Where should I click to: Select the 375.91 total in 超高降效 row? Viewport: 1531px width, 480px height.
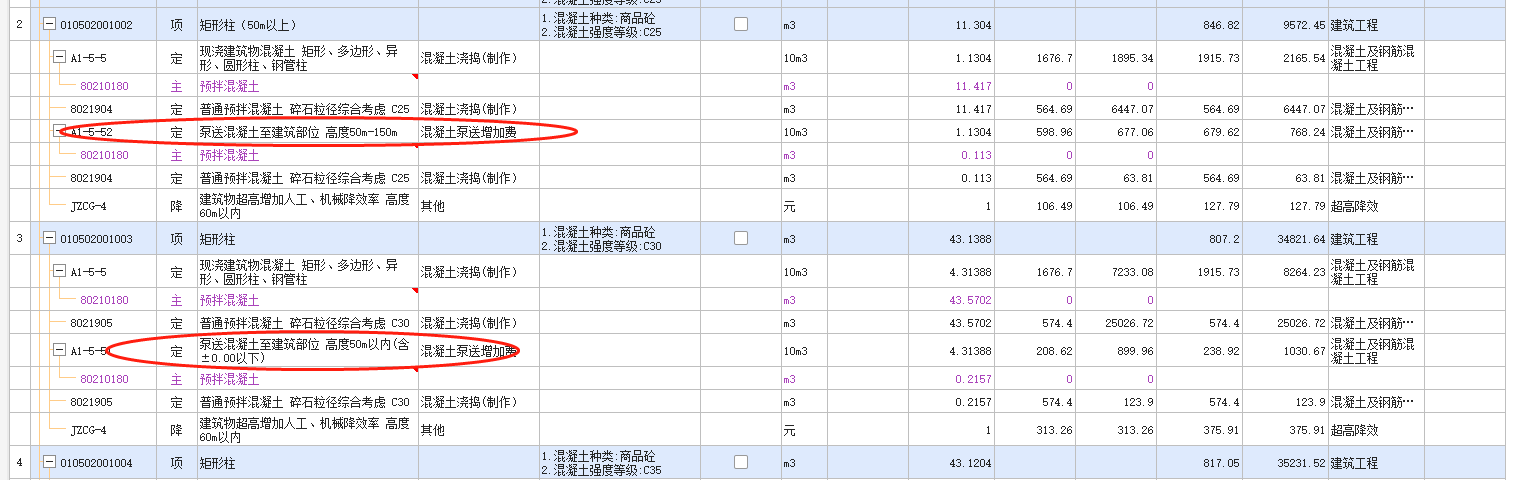point(1284,430)
